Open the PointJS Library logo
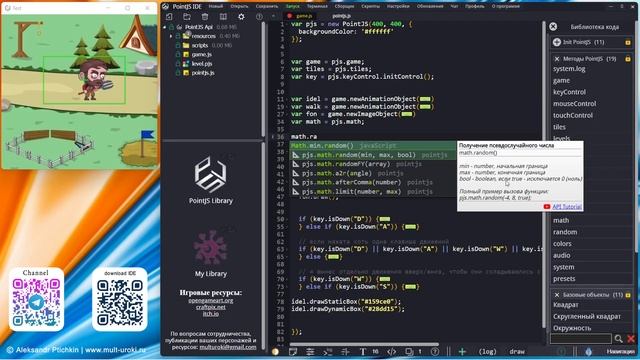The height and width of the screenshot is (360, 640). tap(210, 175)
